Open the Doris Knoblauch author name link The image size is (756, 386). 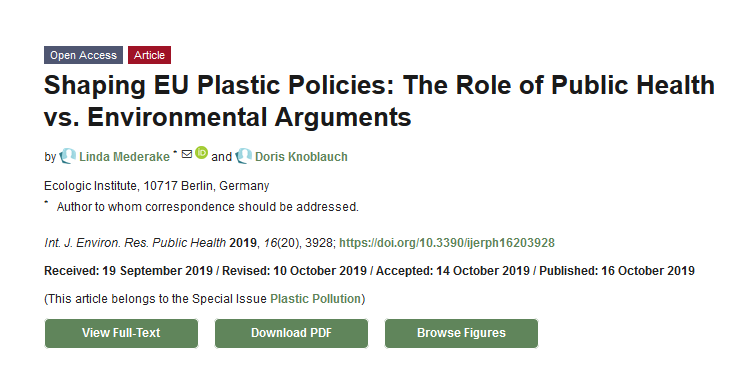click(x=301, y=157)
